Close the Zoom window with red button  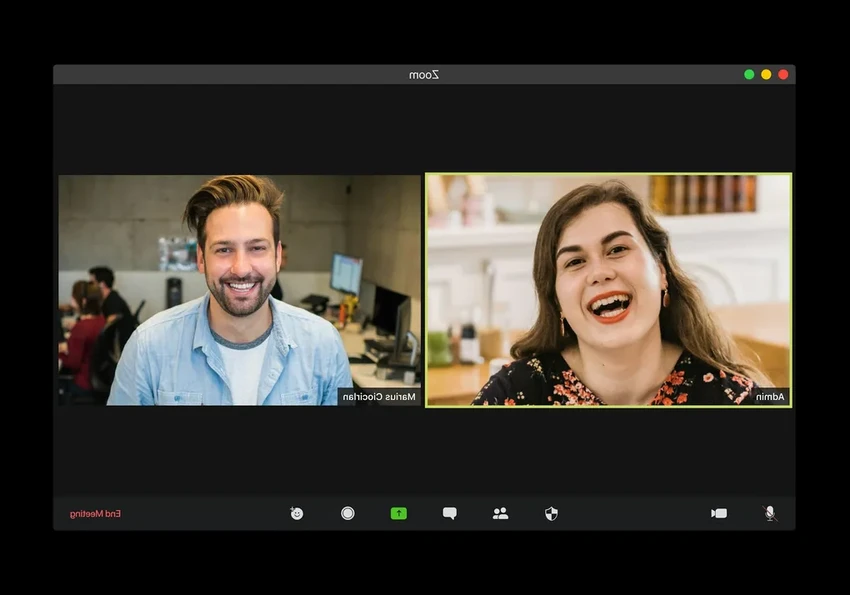click(x=783, y=74)
